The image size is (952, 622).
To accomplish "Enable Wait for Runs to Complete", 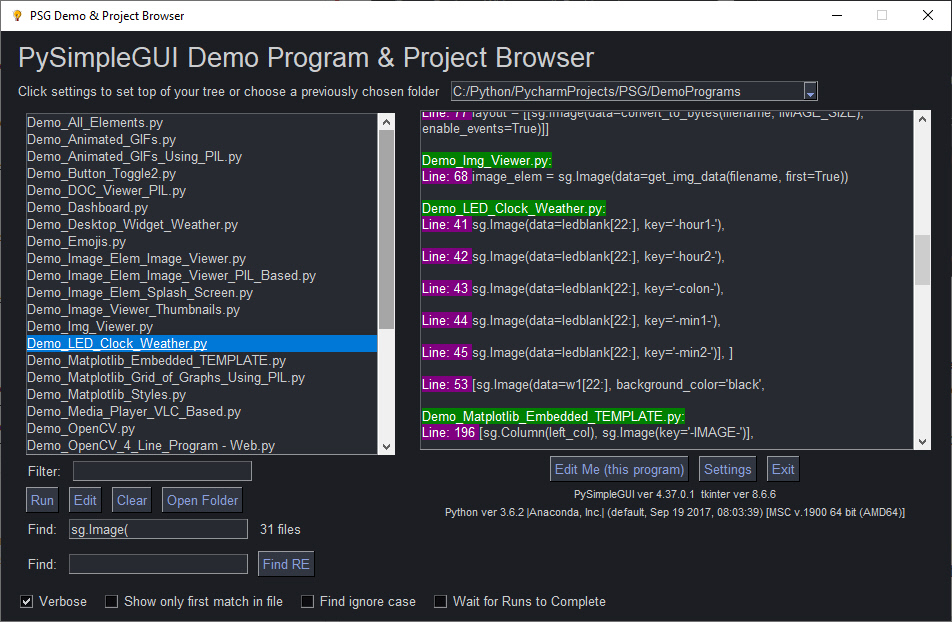I will (440, 602).
